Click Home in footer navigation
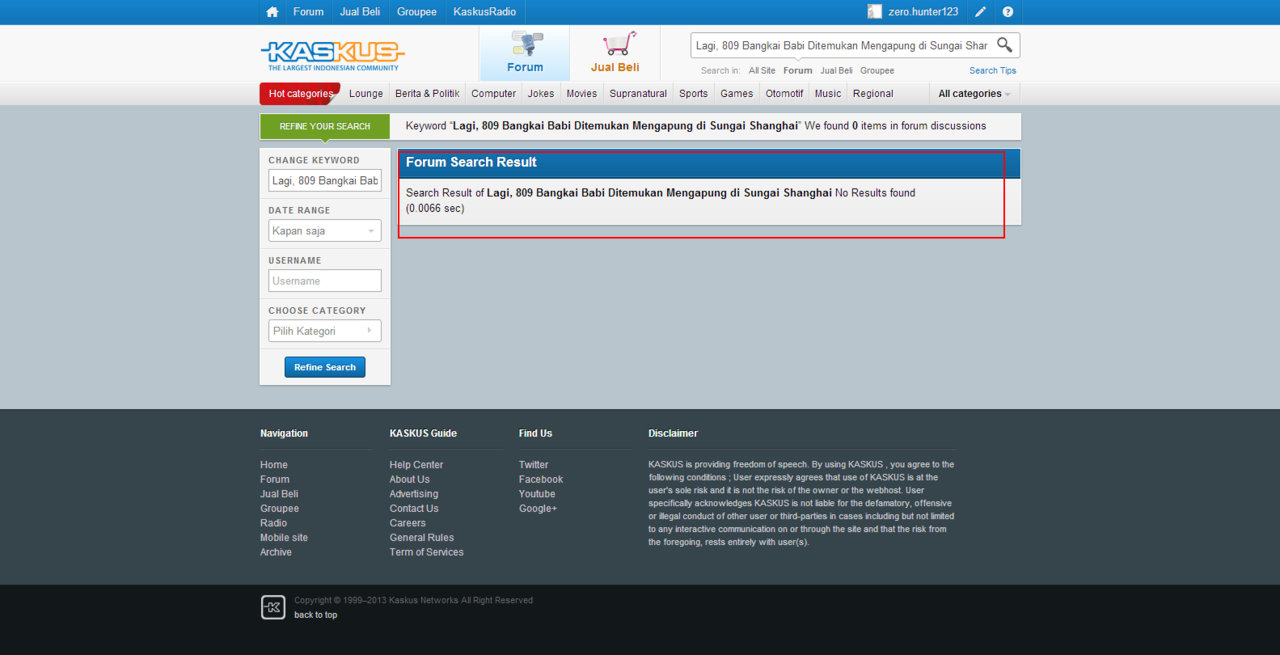The width and height of the screenshot is (1280, 655). pos(274,465)
